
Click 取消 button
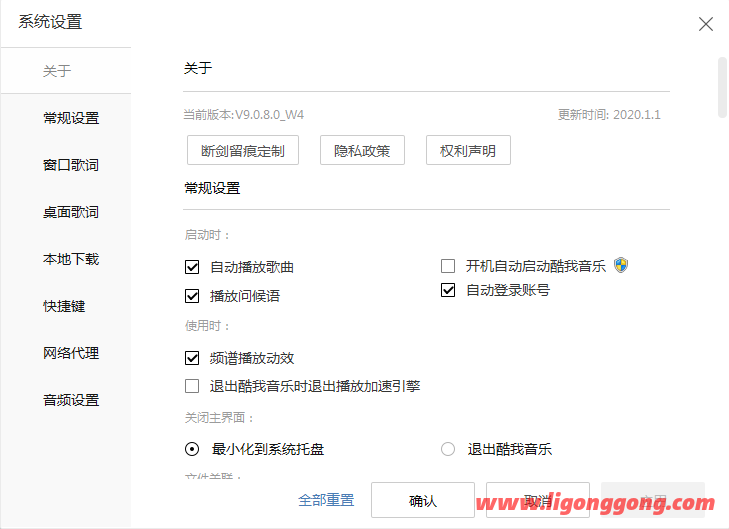538,500
